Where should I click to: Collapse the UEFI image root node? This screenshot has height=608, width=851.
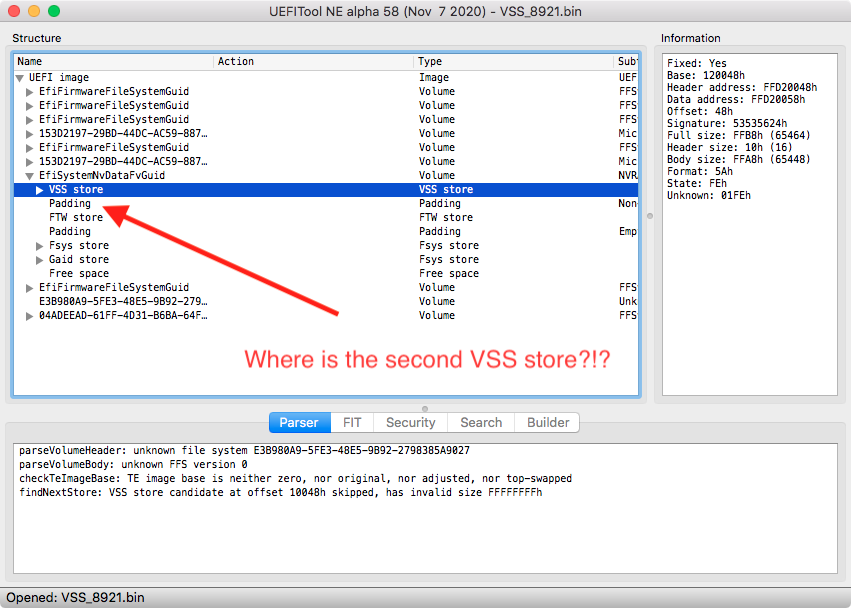[20, 78]
